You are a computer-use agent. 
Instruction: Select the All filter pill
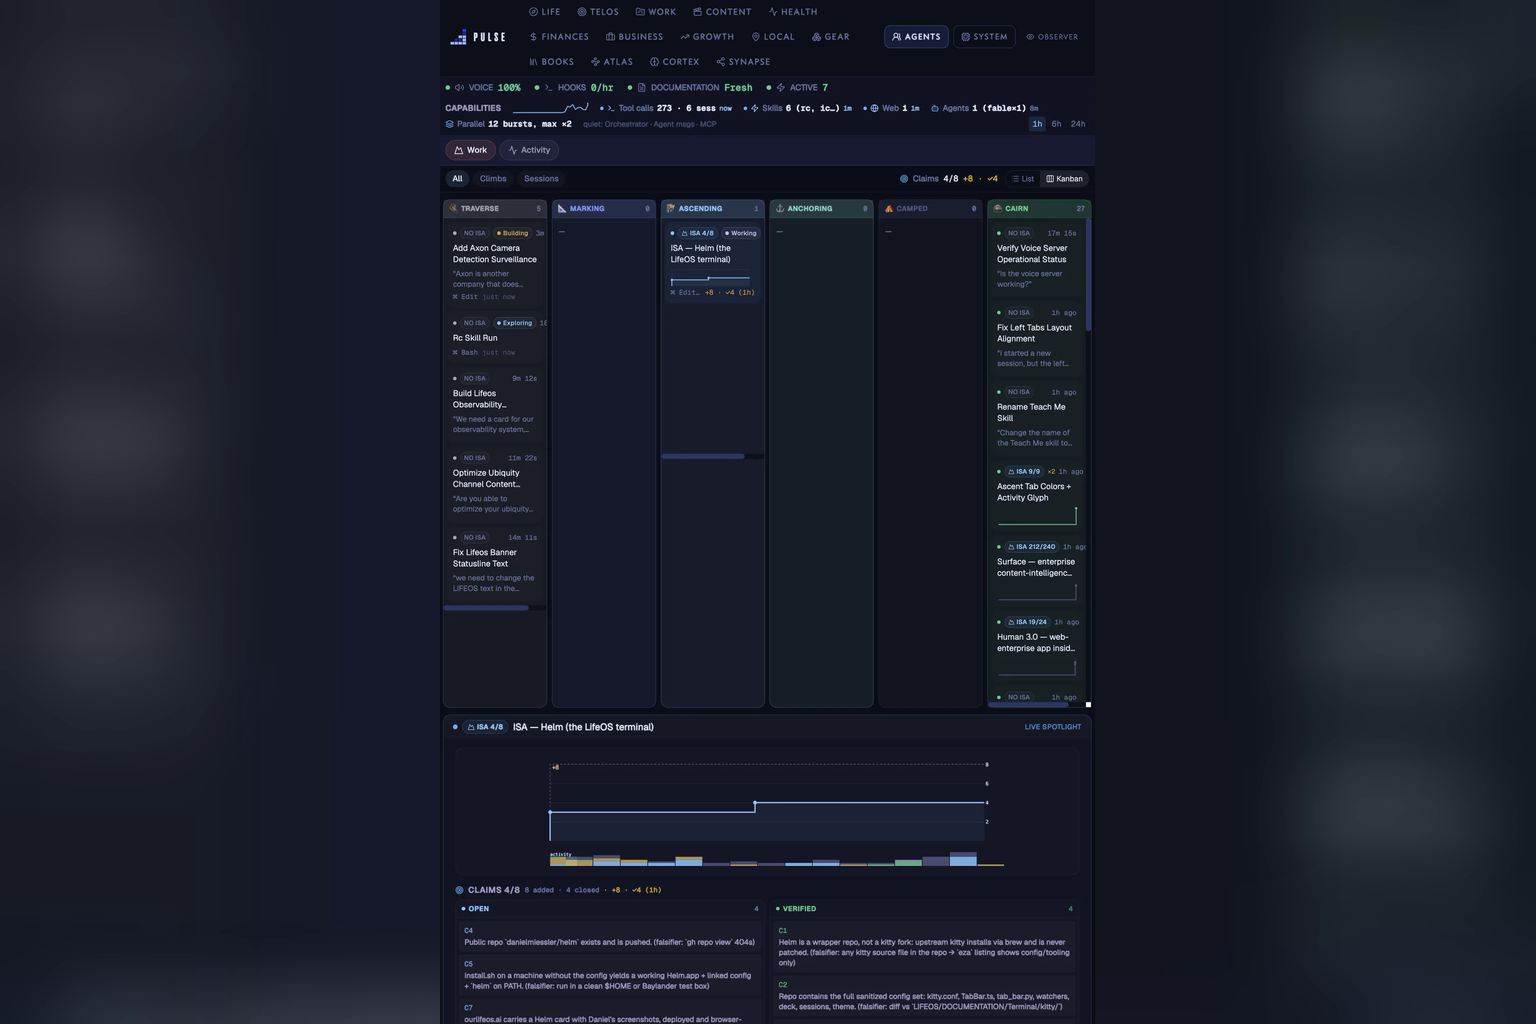tap(457, 179)
